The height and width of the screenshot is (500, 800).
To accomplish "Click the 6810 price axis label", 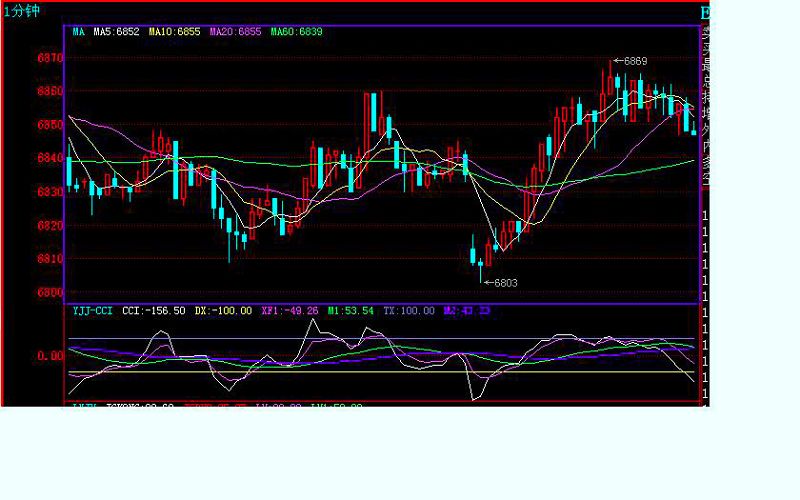I will pyautogui.click(x=50, y=259).
